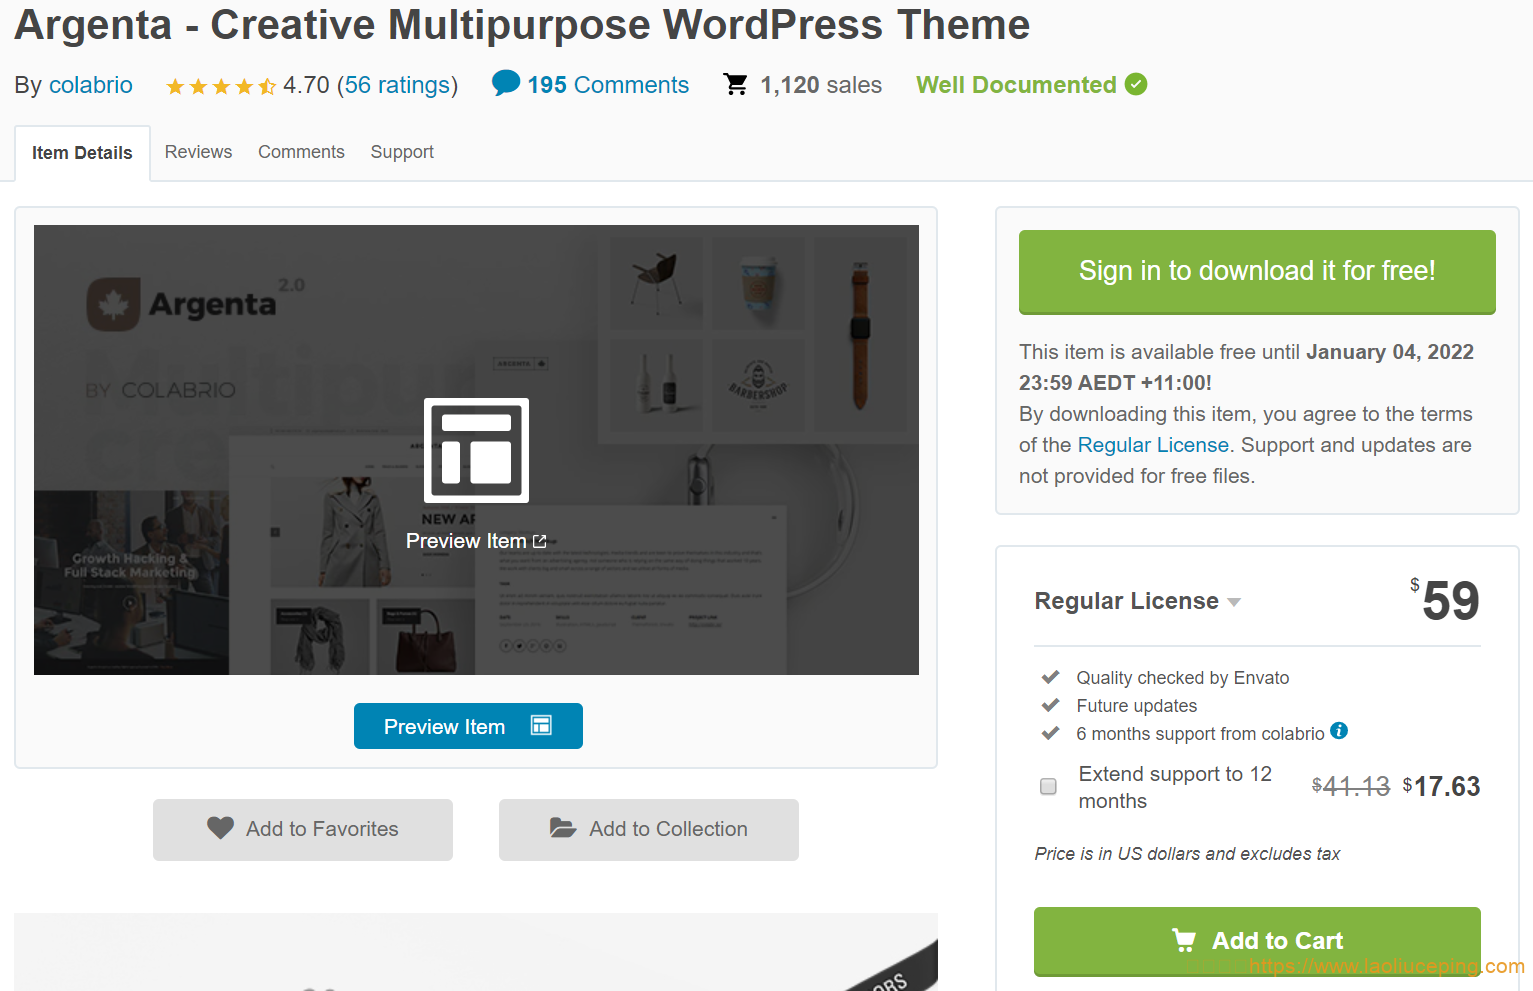Click 'Quality checked by Envato' text
The width and height of the screenshot is (1533, 991).
1183,678
